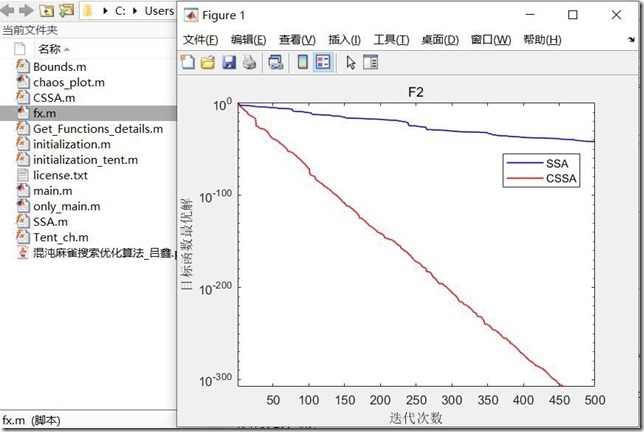Click the Link Plot icon in toolbar
The image size is (644, 432).
[276, 62]
